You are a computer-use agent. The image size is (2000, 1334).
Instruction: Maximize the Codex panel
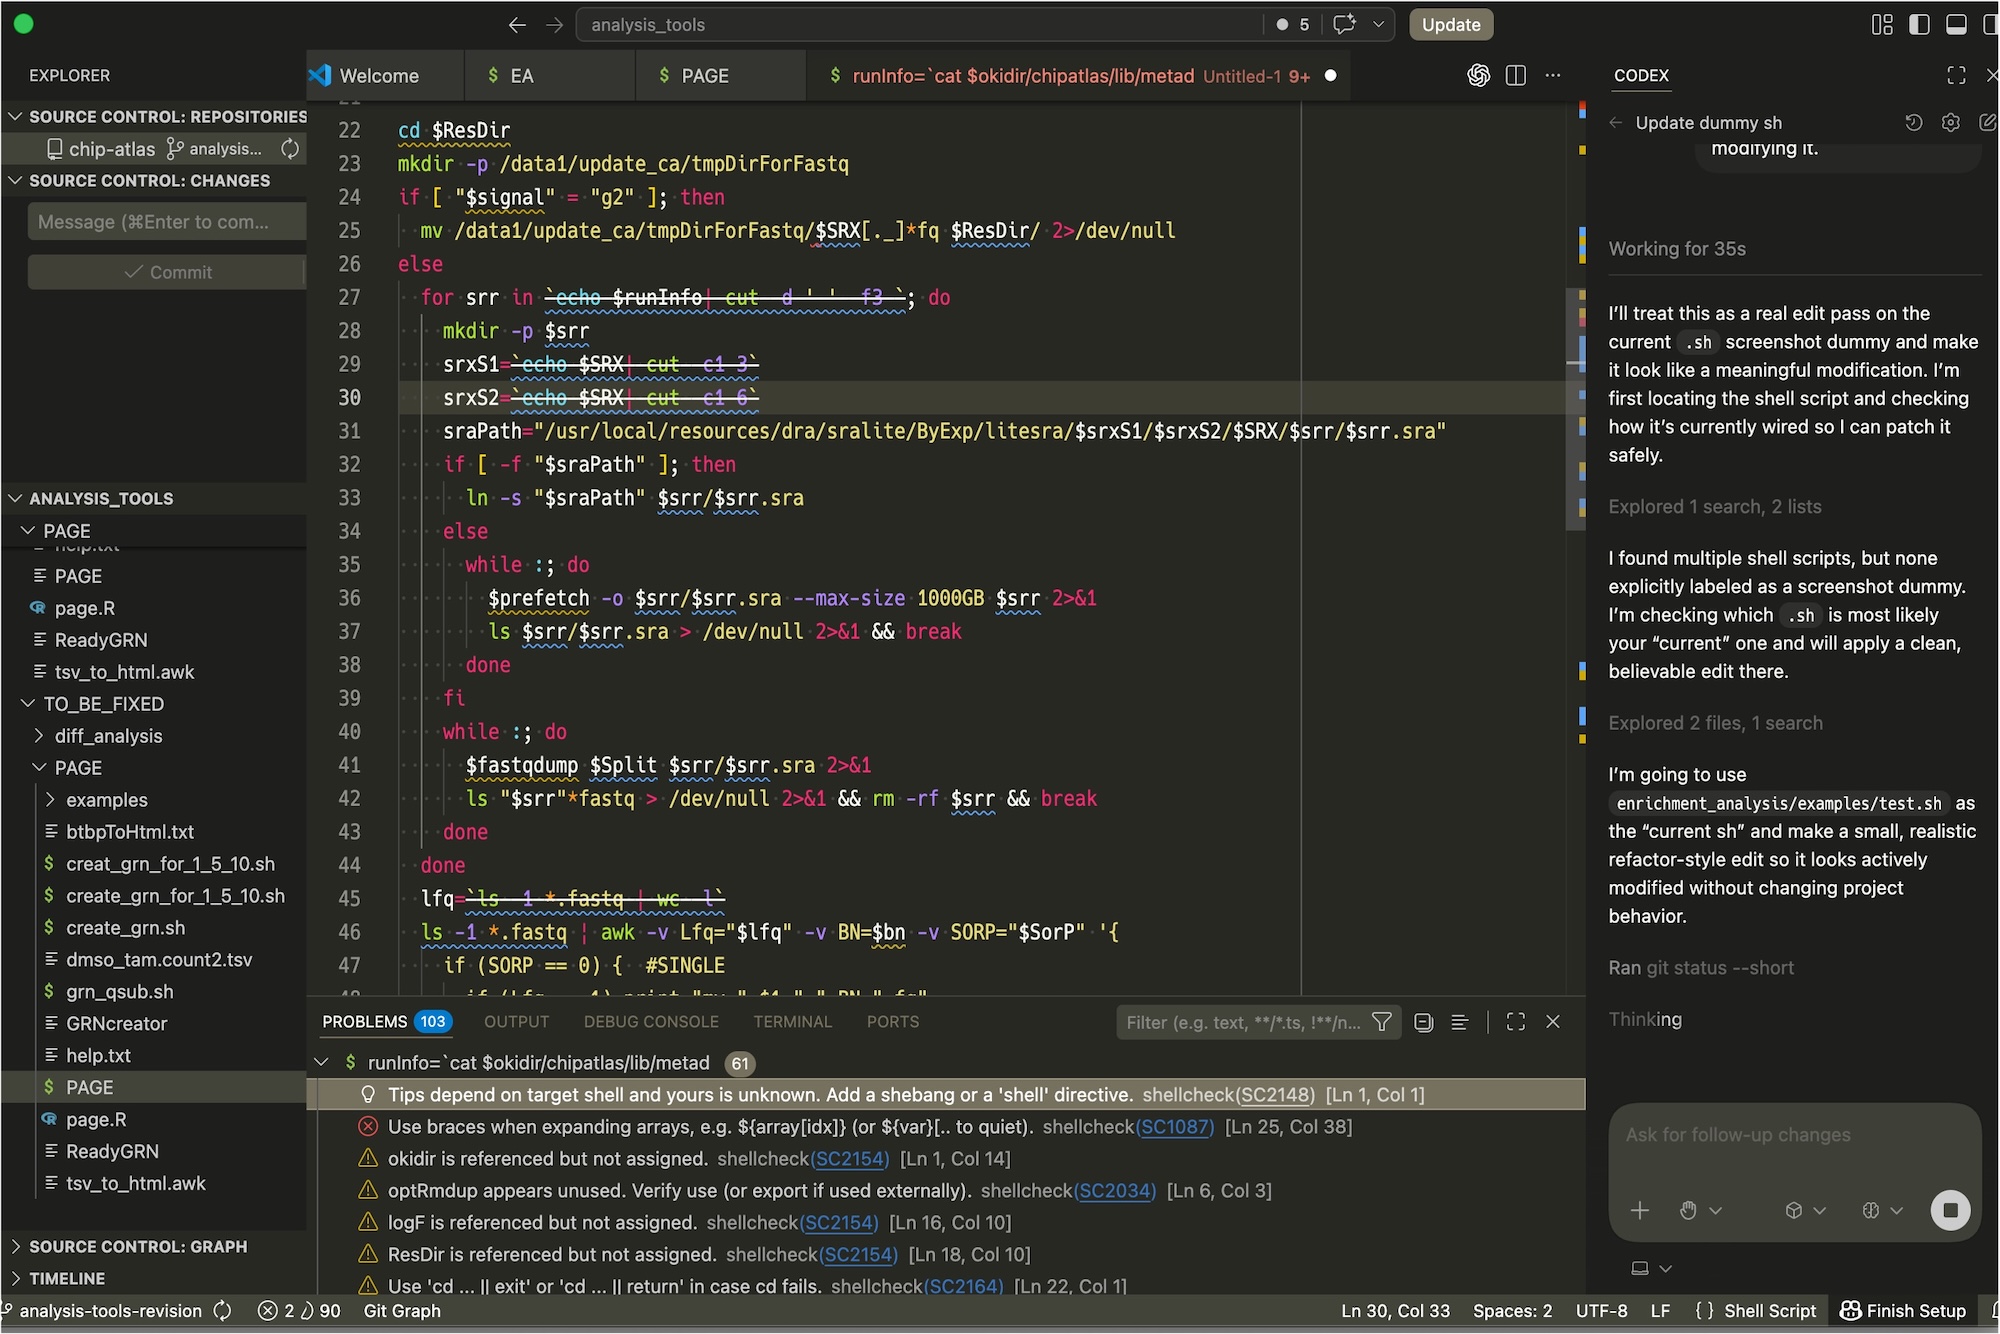pyautogui.click(x=1956, y=75)
